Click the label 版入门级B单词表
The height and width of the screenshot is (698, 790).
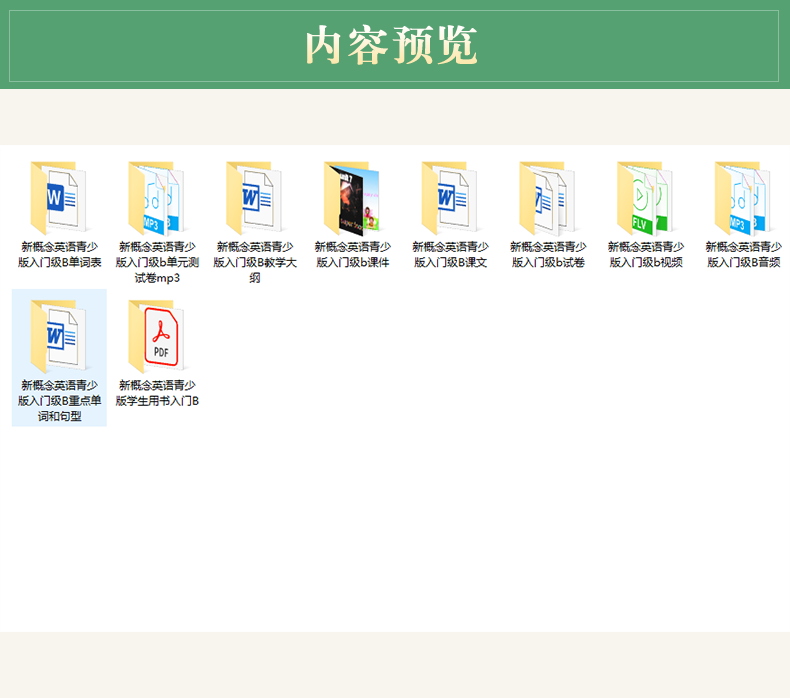59,263
